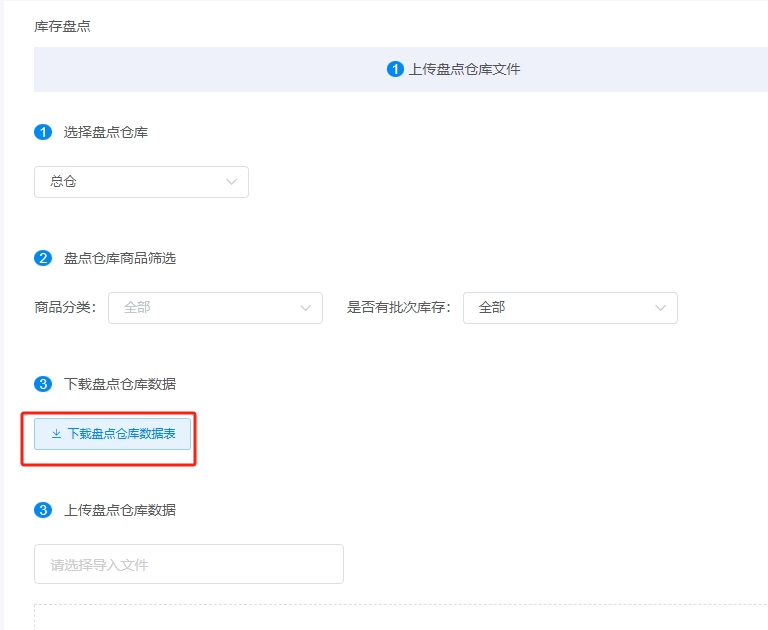The width and height of the screenshot is (768, 630).
Task: Click the download arrow icon in the button
Action: (56, 434)
